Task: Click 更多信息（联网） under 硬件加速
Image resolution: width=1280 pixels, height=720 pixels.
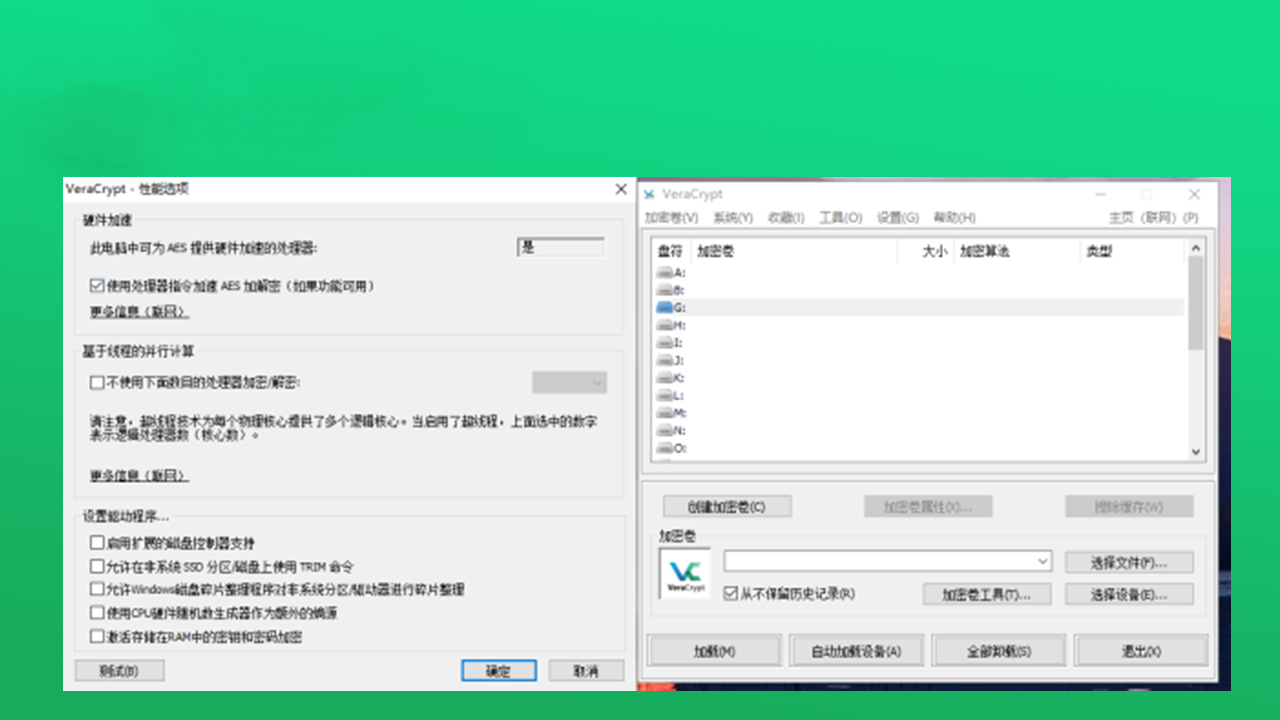Action: [139, 312]
